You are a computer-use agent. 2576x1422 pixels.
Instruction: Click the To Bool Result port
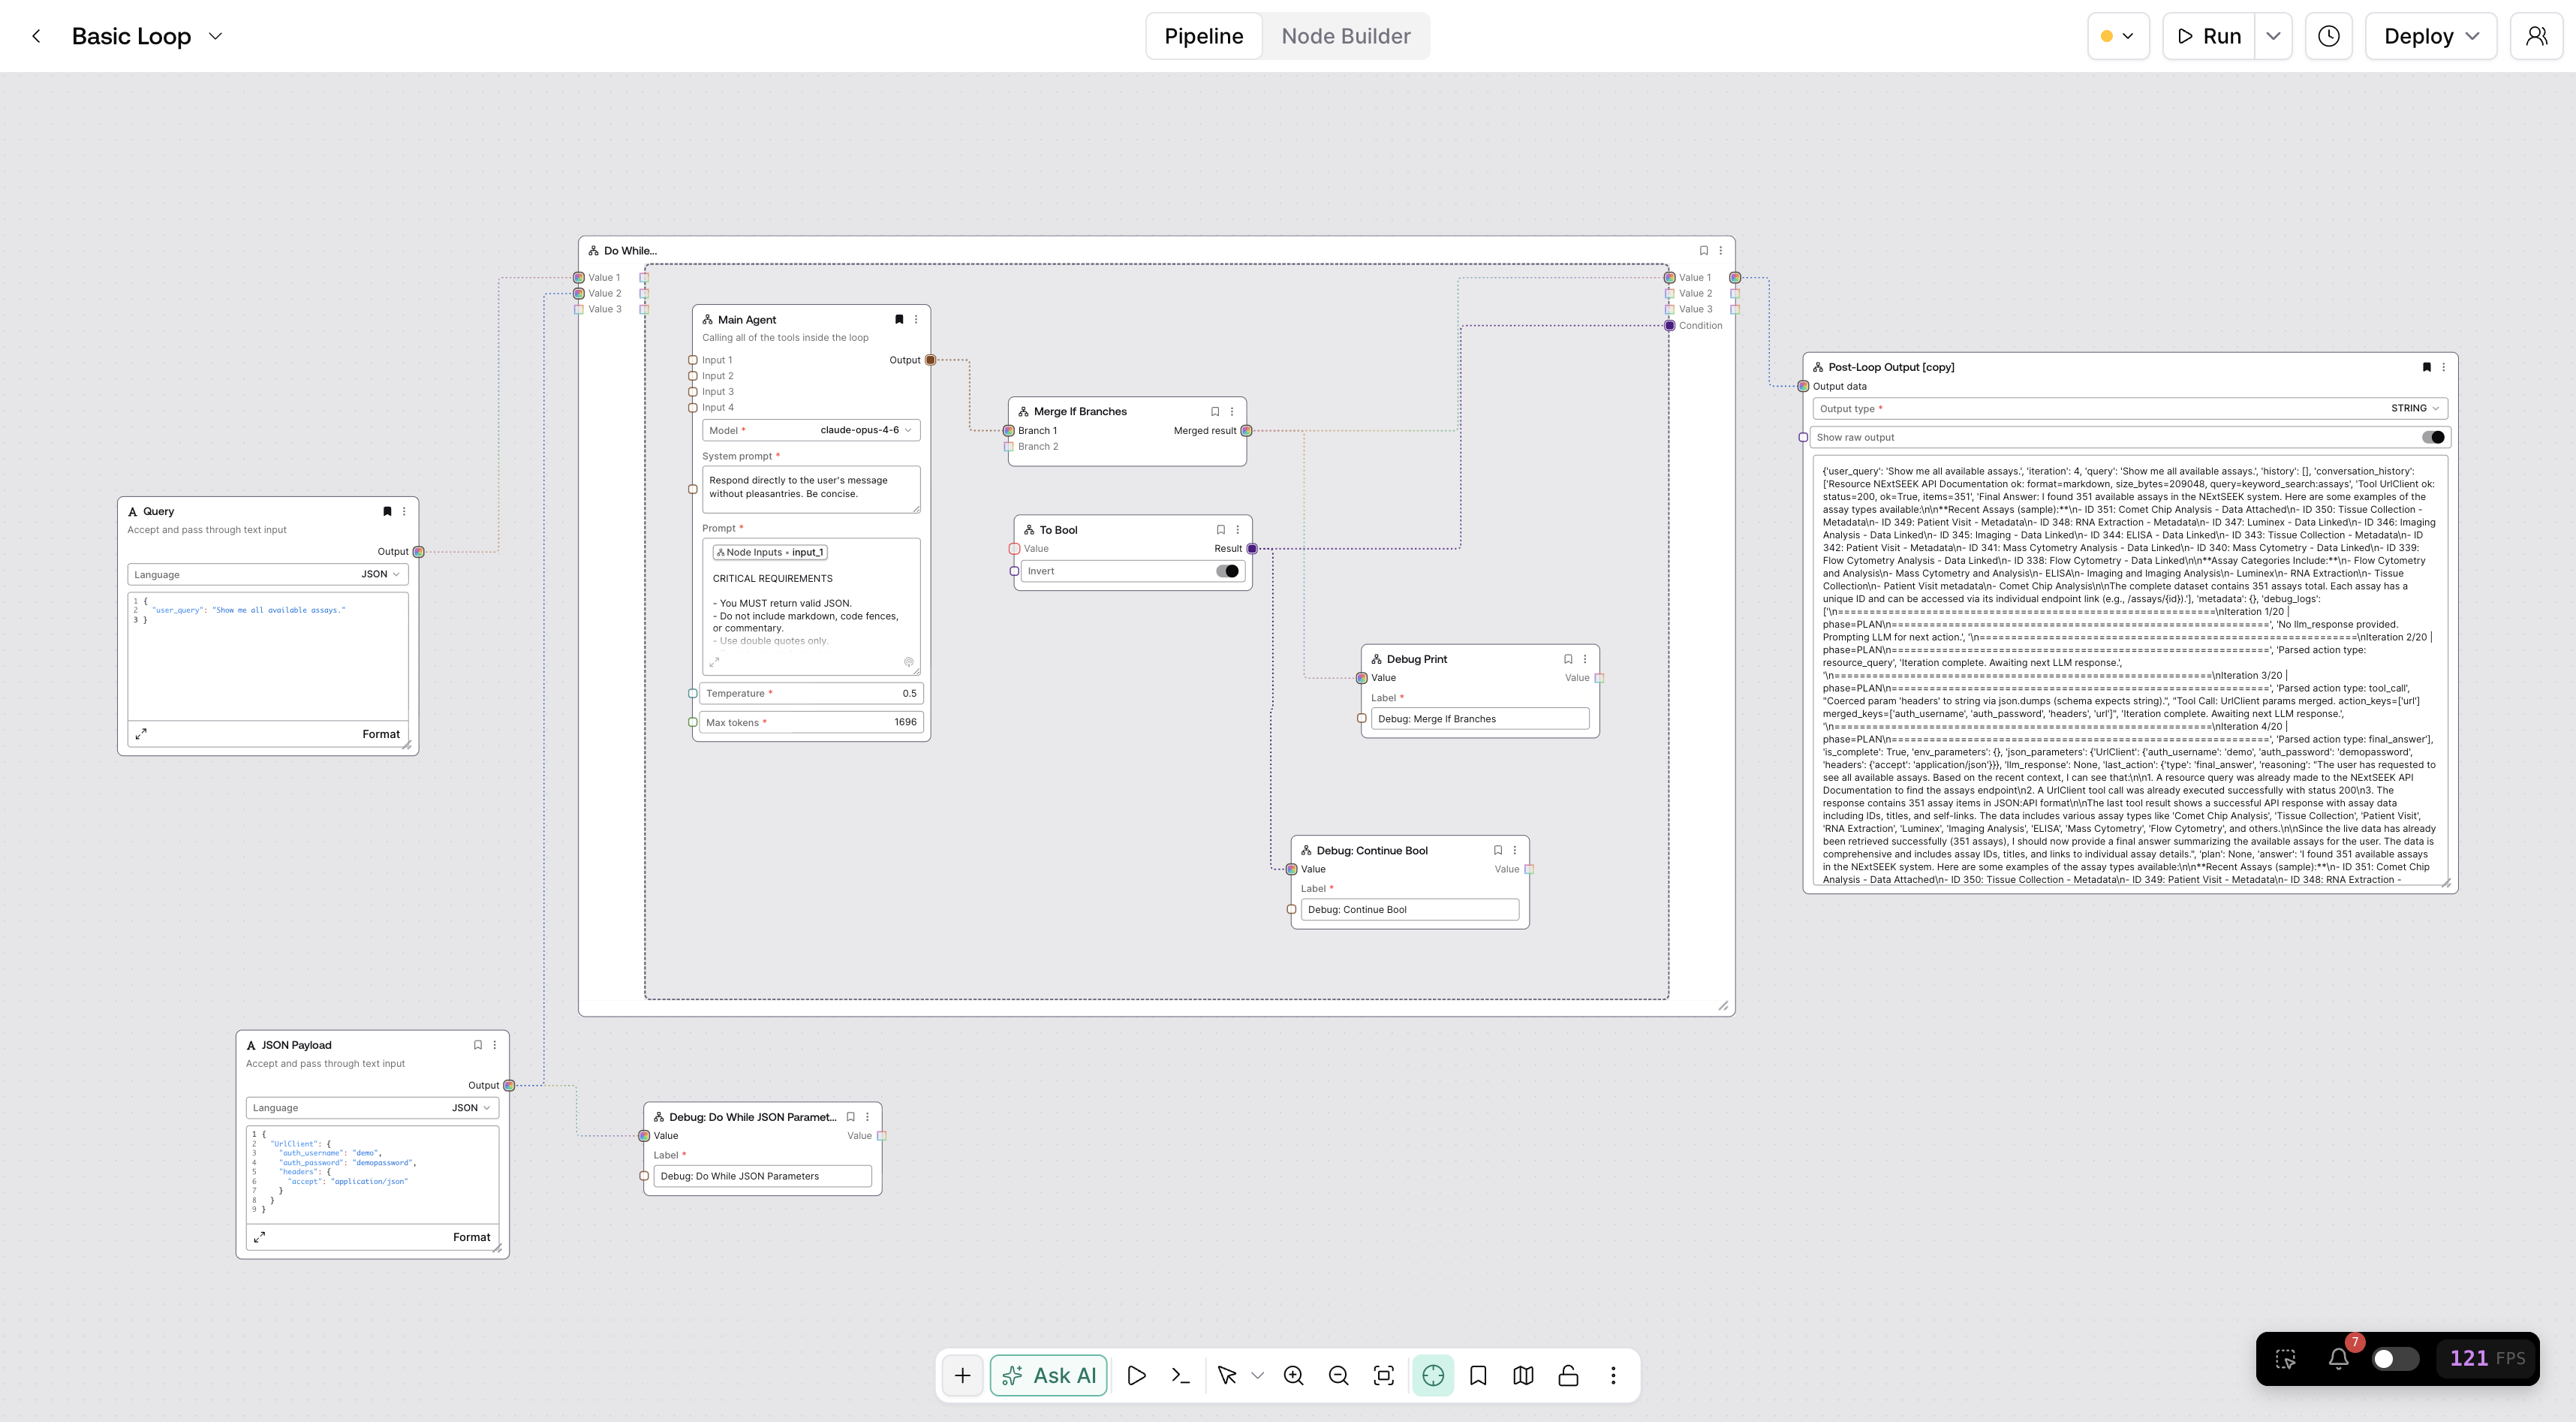(x=1251, y=549)
